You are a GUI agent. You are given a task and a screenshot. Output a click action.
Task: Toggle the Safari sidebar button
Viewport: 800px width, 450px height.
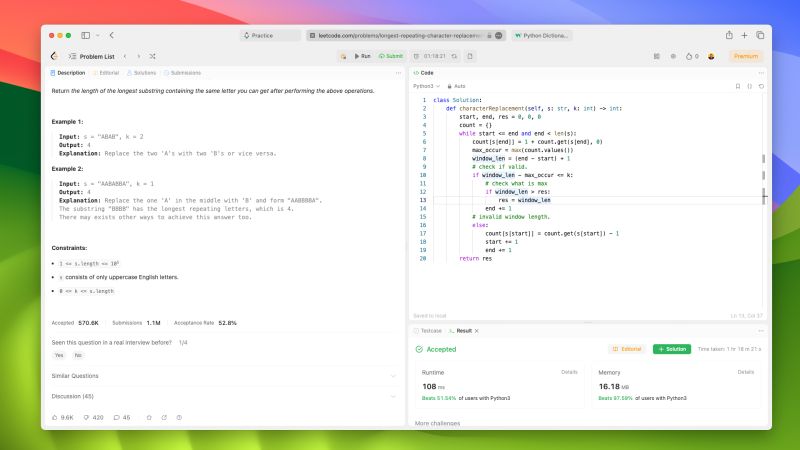pos(86,35)
